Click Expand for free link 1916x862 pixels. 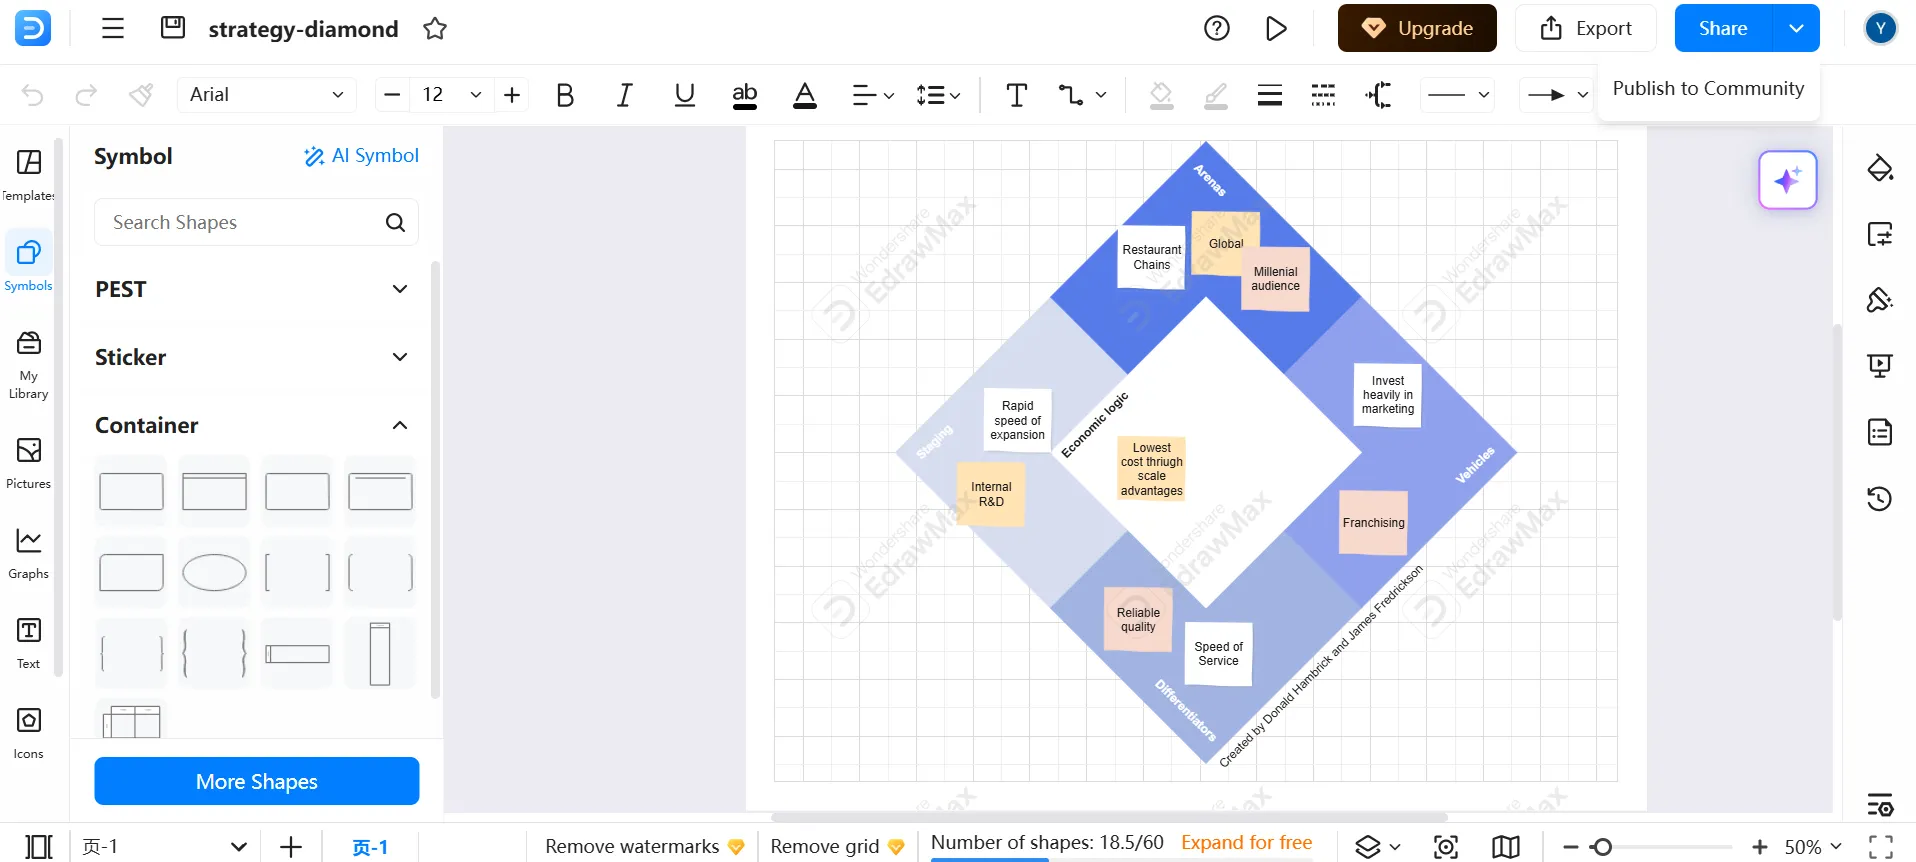click(1246, 843)
